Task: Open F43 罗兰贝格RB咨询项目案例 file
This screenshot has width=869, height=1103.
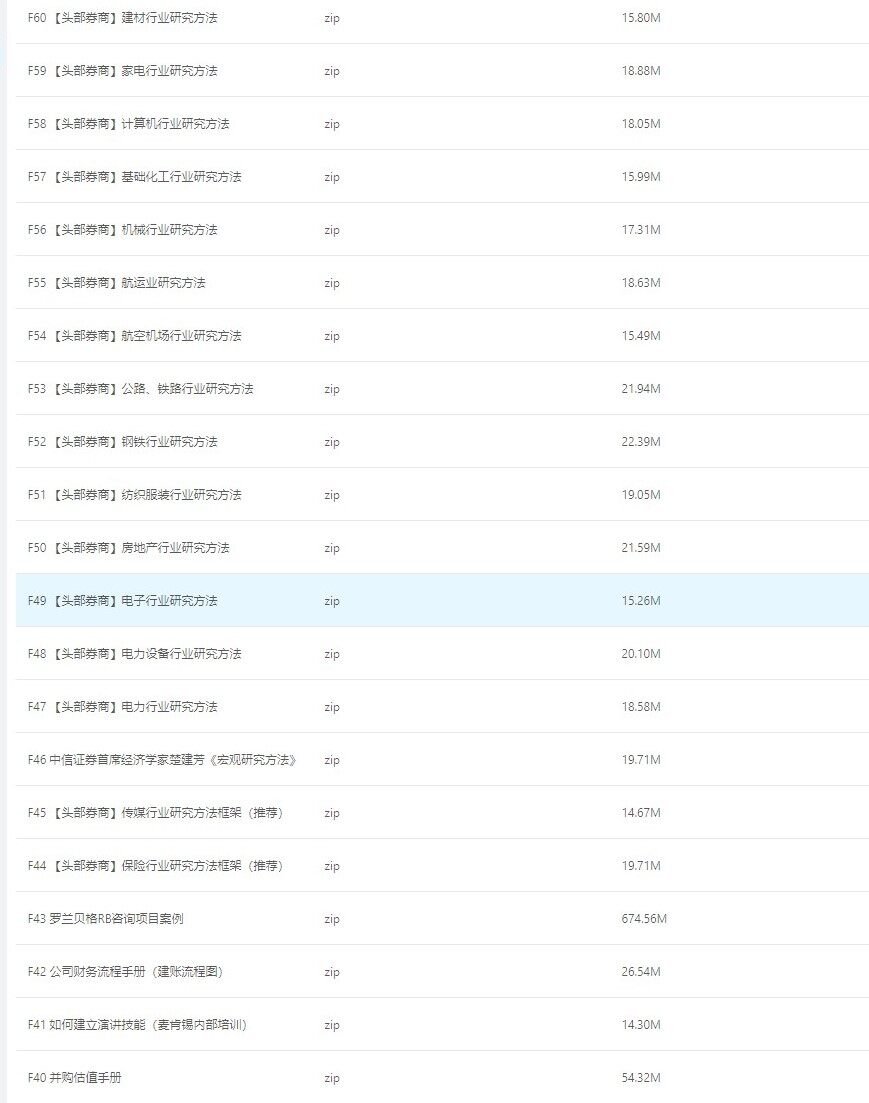Action: 105,919
